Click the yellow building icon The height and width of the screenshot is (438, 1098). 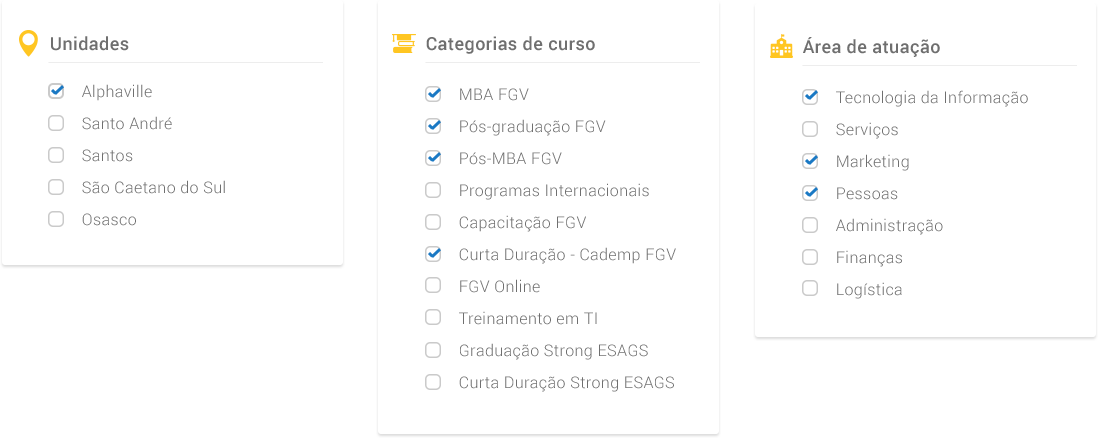pyautogui.click(x=781, y=47)
